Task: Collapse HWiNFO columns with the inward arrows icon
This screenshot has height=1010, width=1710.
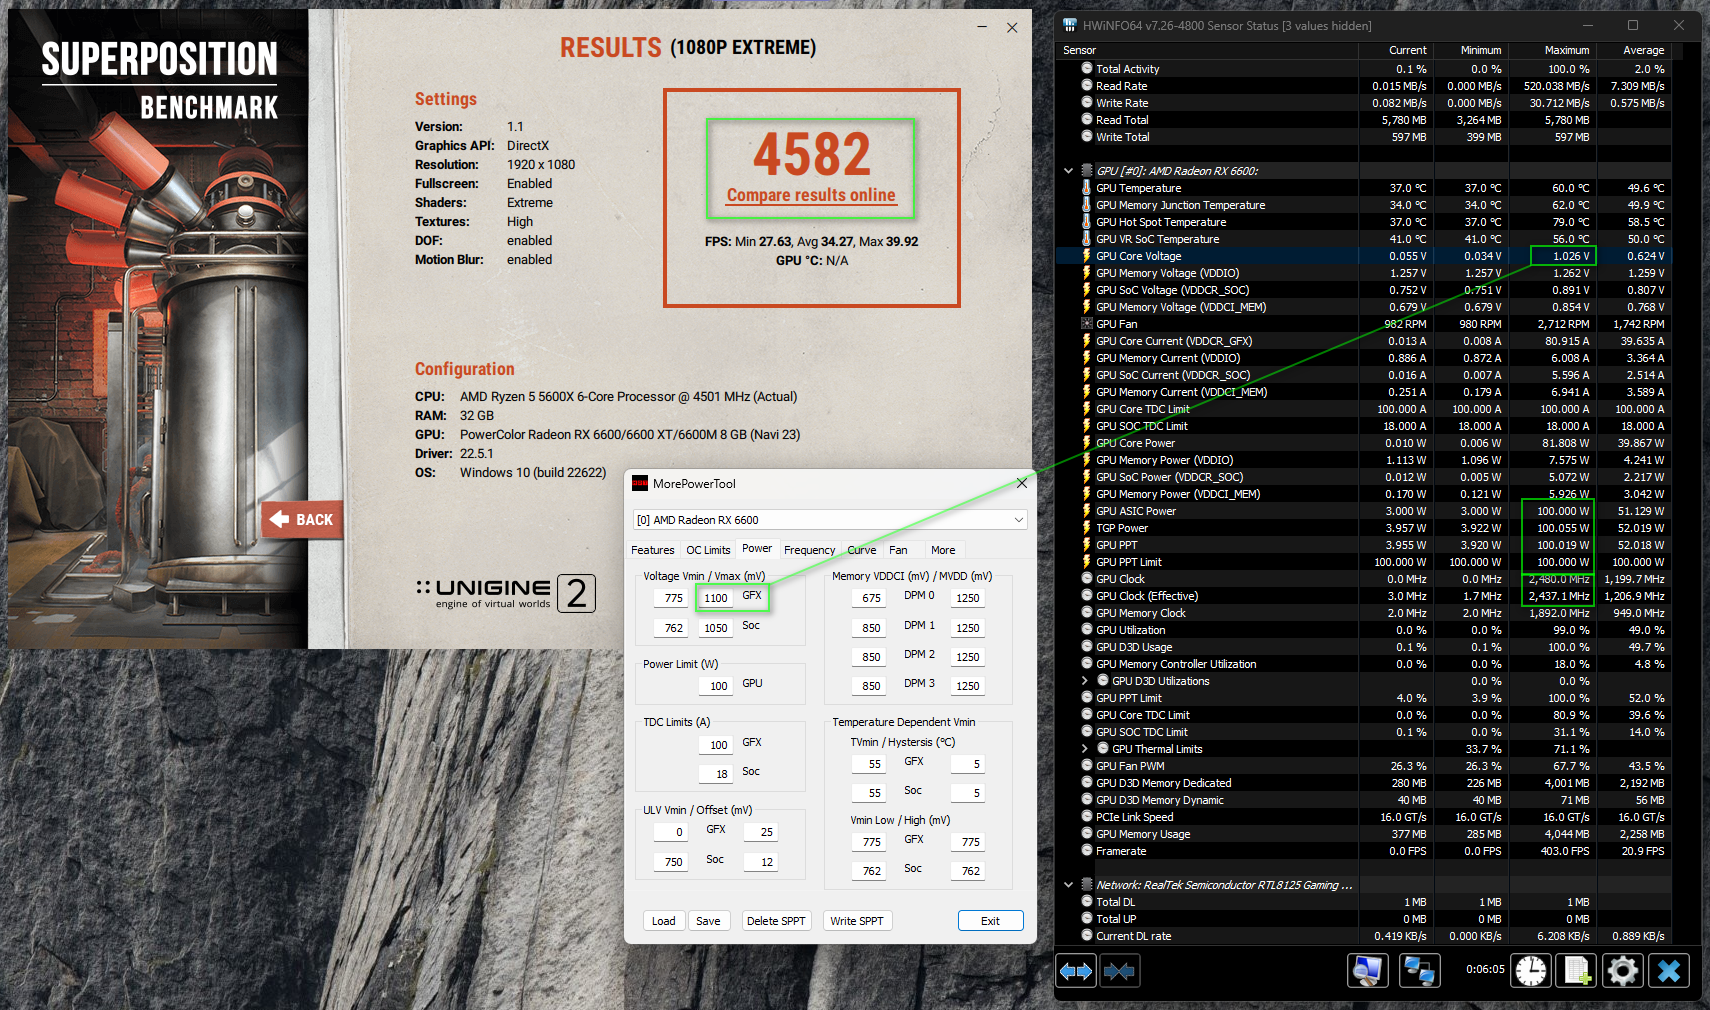Action: [x=1119, y=970]
